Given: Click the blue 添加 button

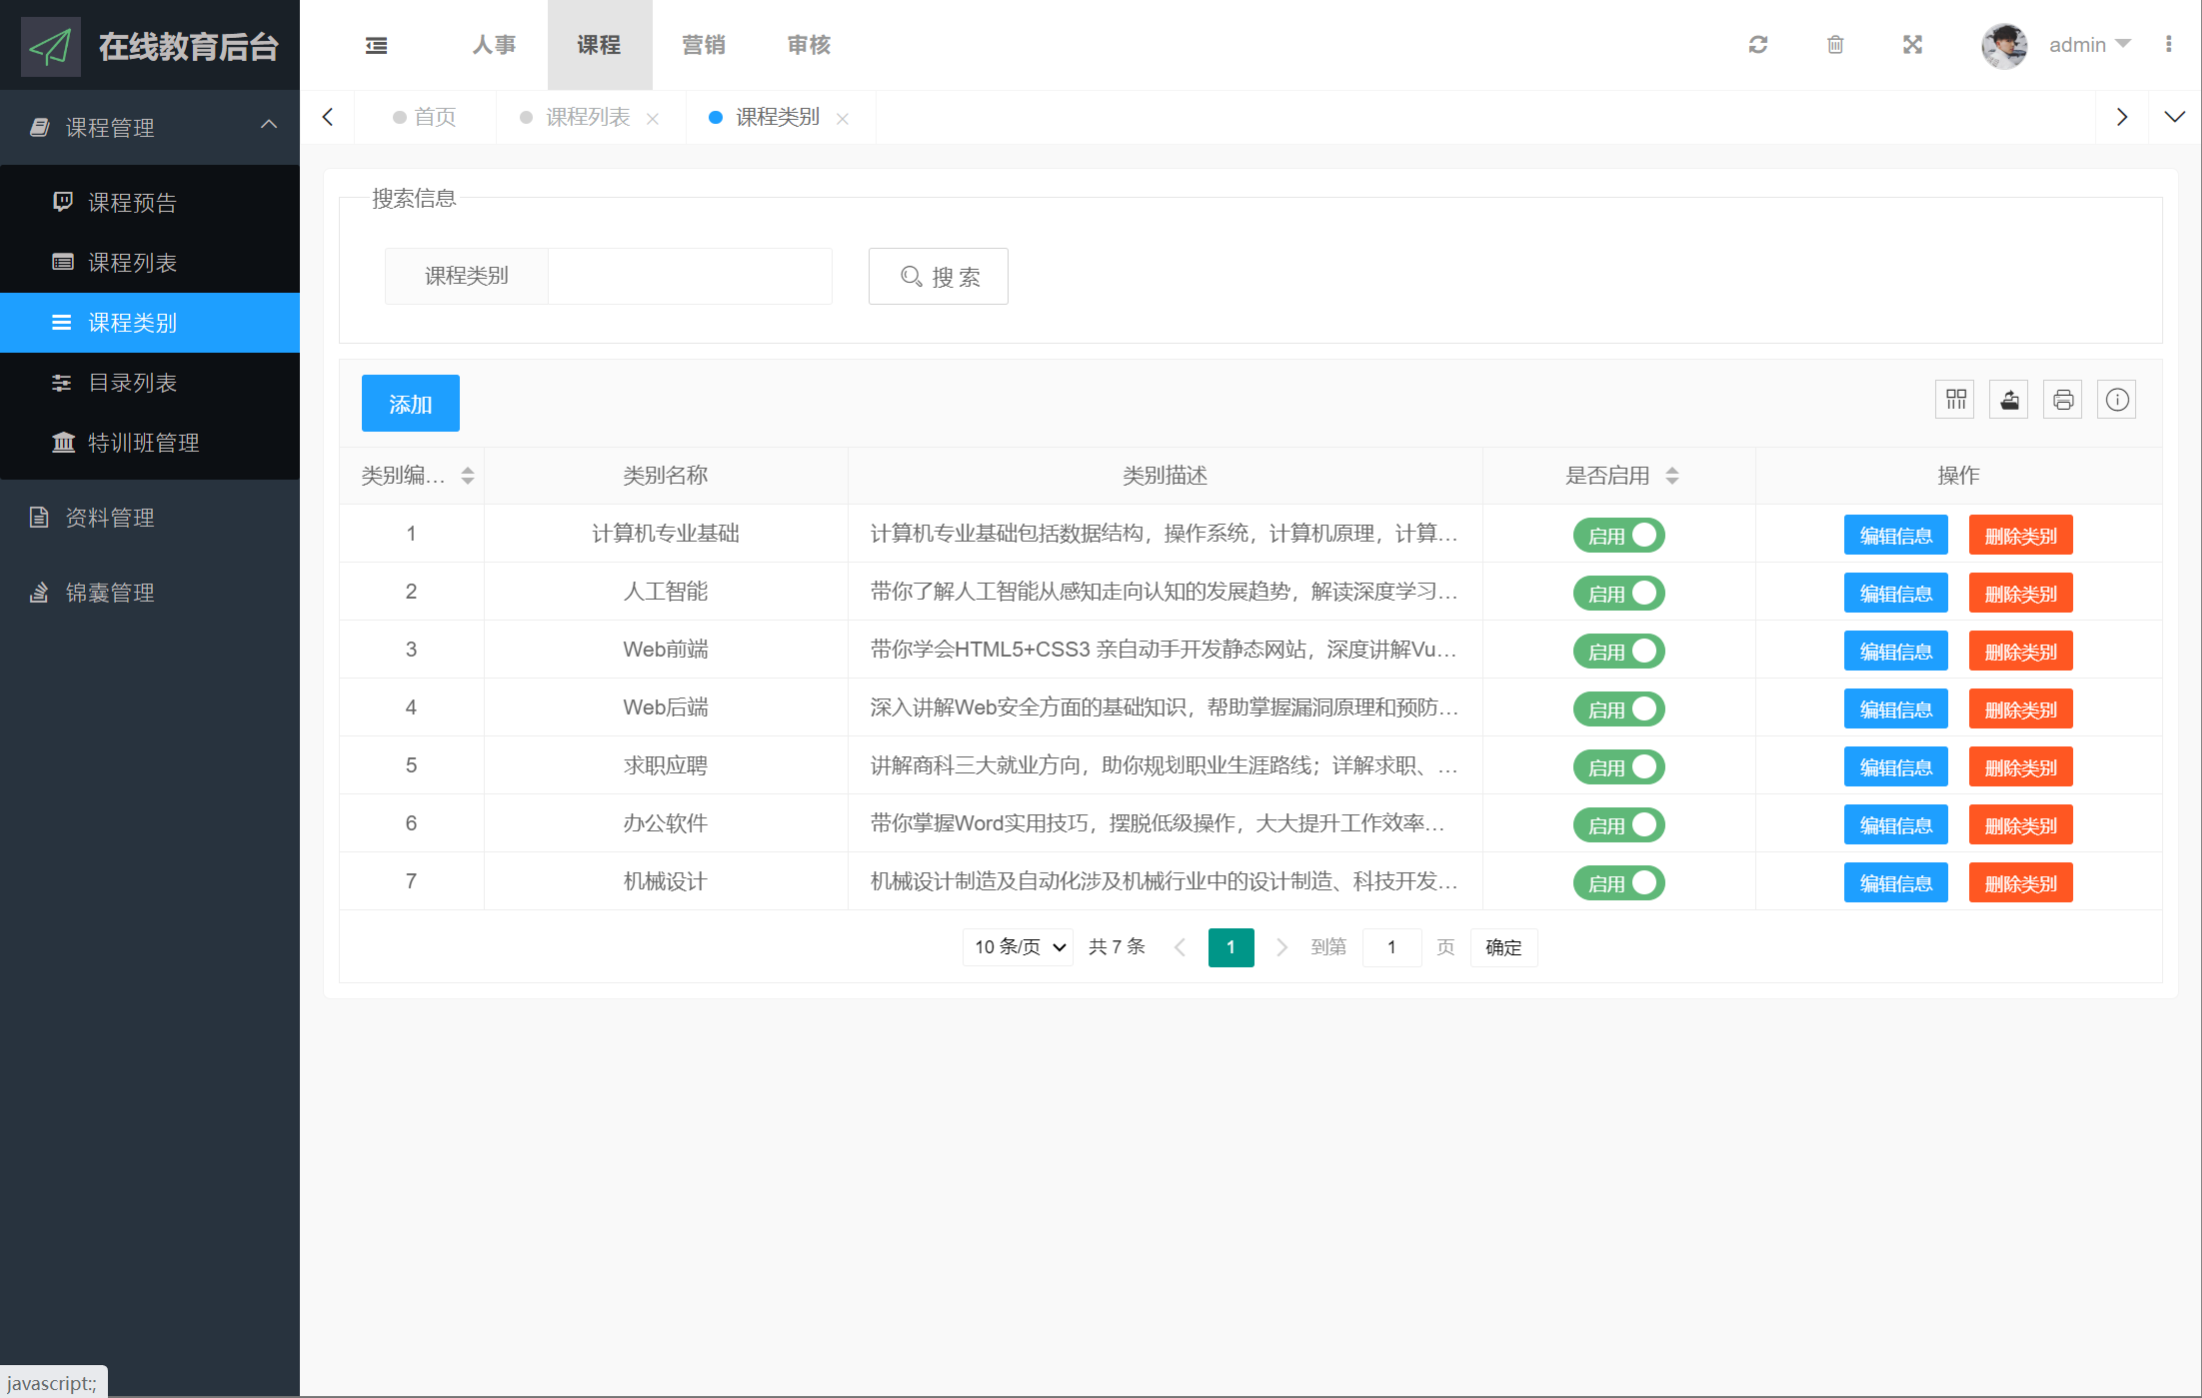Looking at the screenshot, I should (410, 404).
